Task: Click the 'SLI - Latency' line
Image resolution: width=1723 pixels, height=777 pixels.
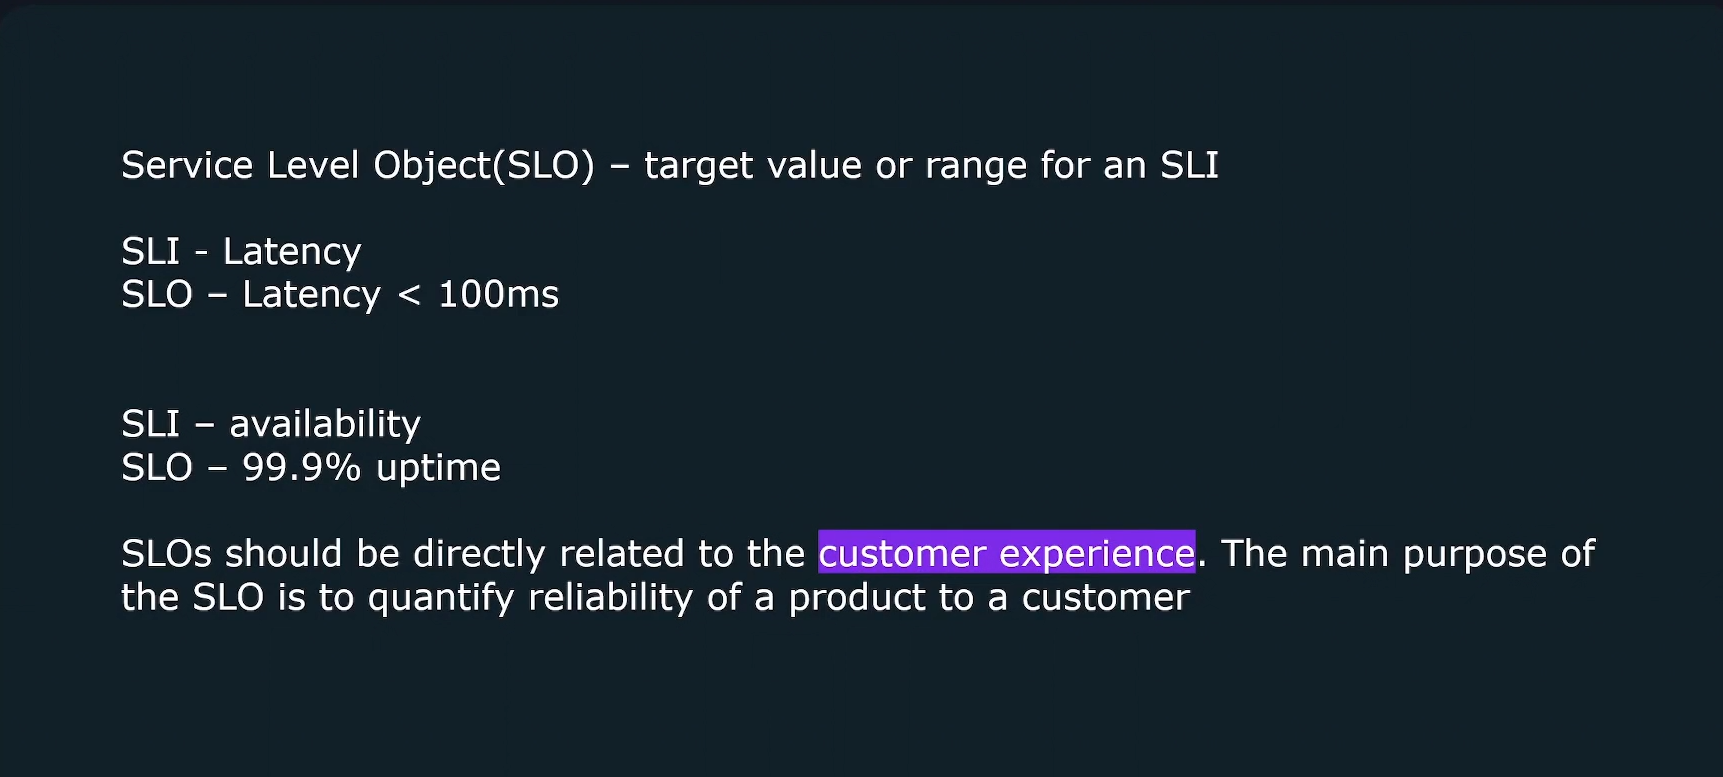Action: coord(241,252)
